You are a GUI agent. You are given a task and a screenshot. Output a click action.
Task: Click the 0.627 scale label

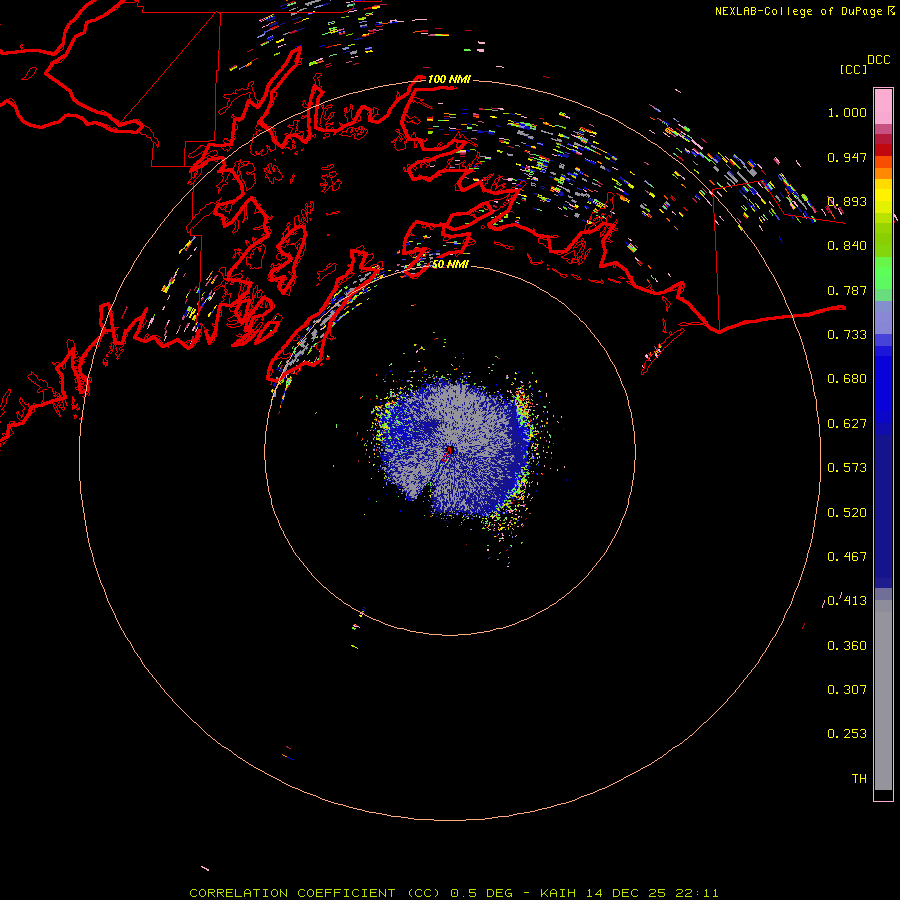click(x=847, y=424)
